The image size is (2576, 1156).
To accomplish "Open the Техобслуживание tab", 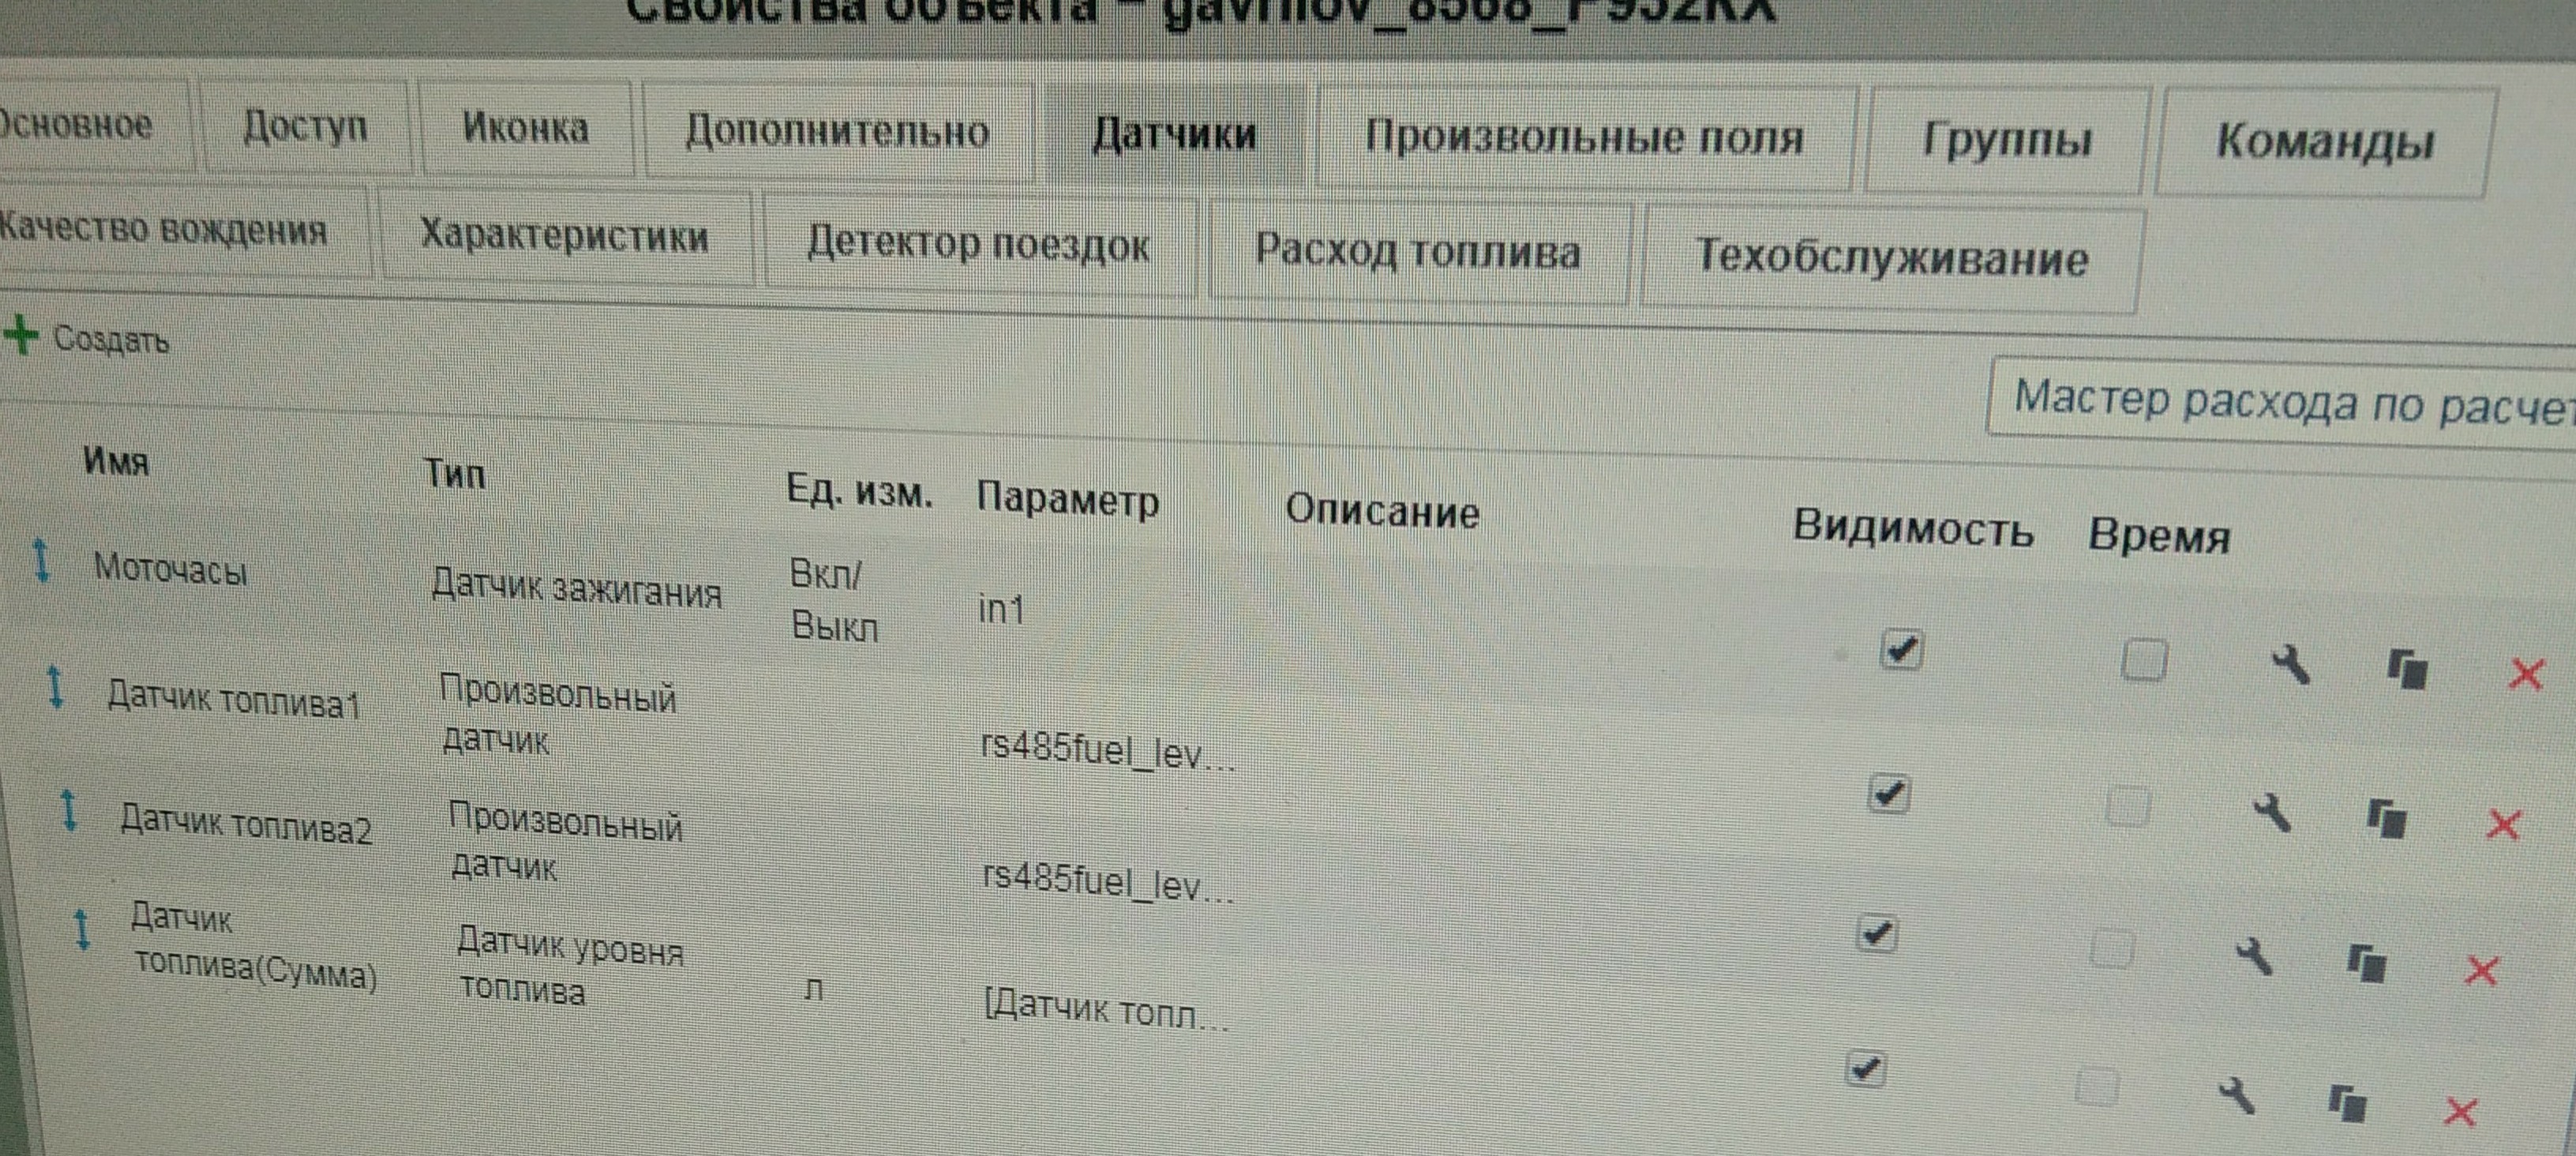I will click(1891, 258).
